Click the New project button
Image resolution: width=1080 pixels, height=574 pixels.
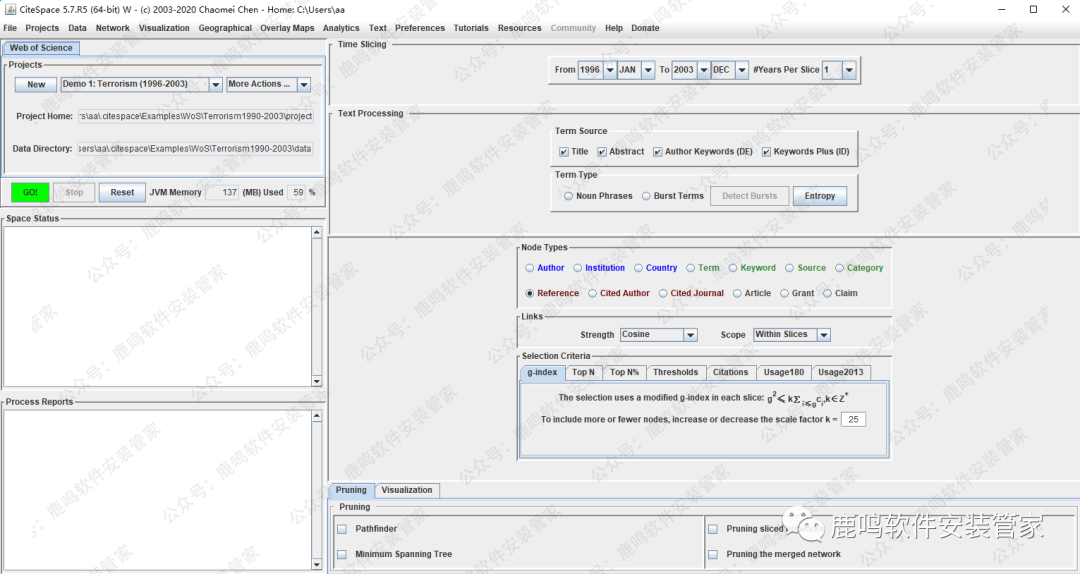click(x=36, y=85)
